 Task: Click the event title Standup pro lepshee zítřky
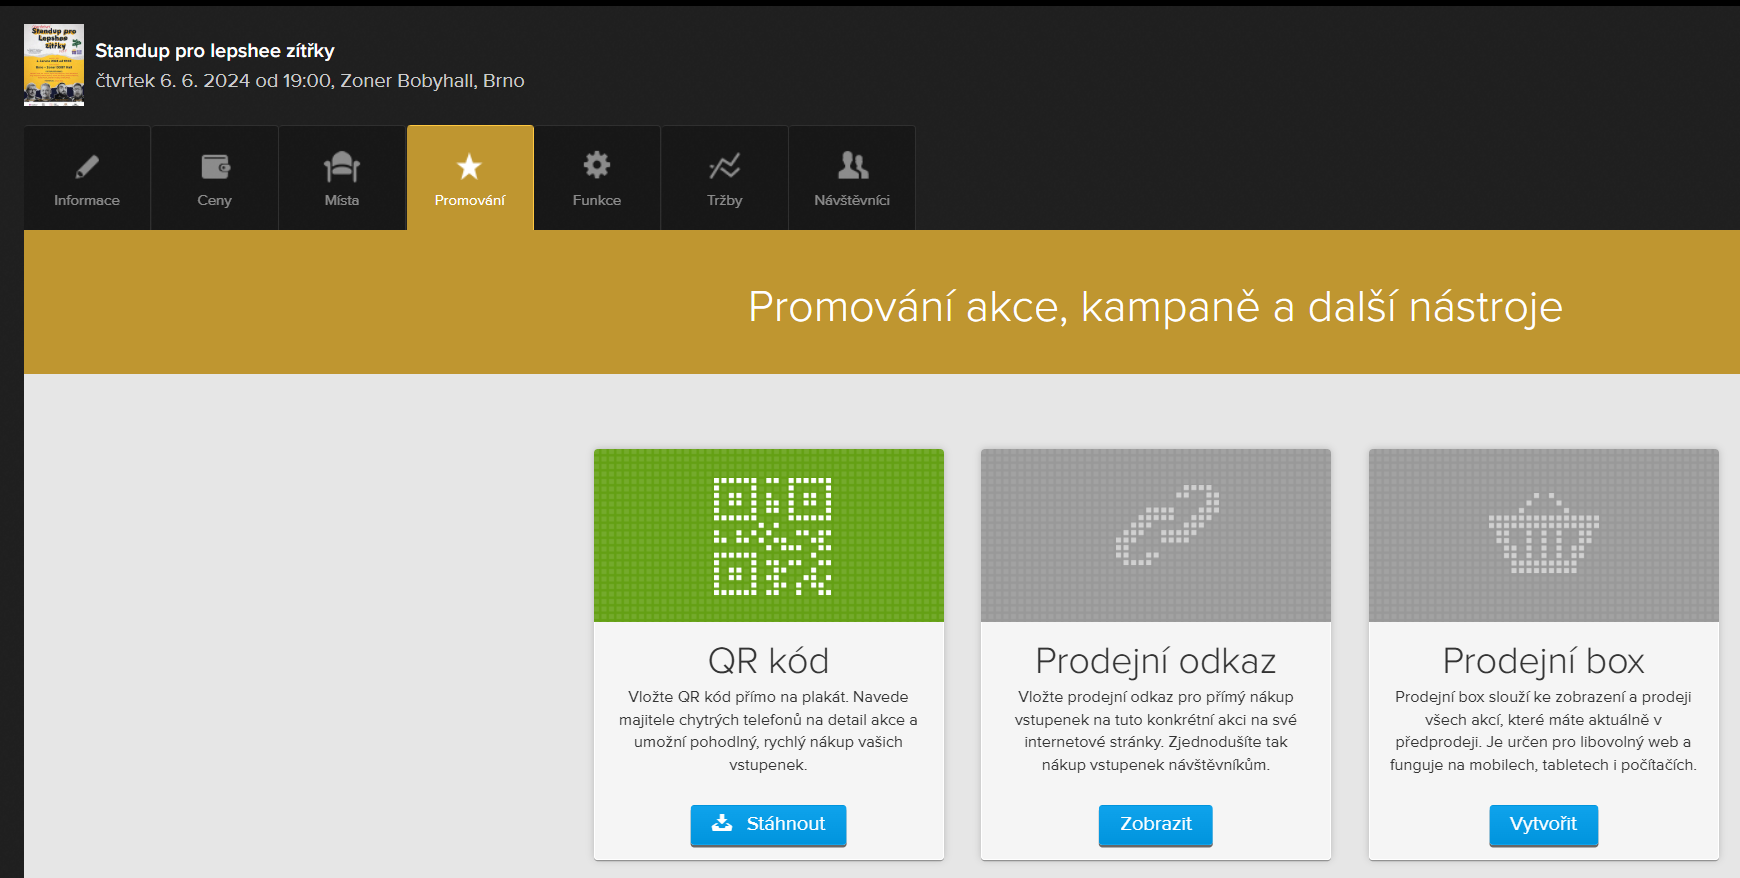(x=215, y=51)
